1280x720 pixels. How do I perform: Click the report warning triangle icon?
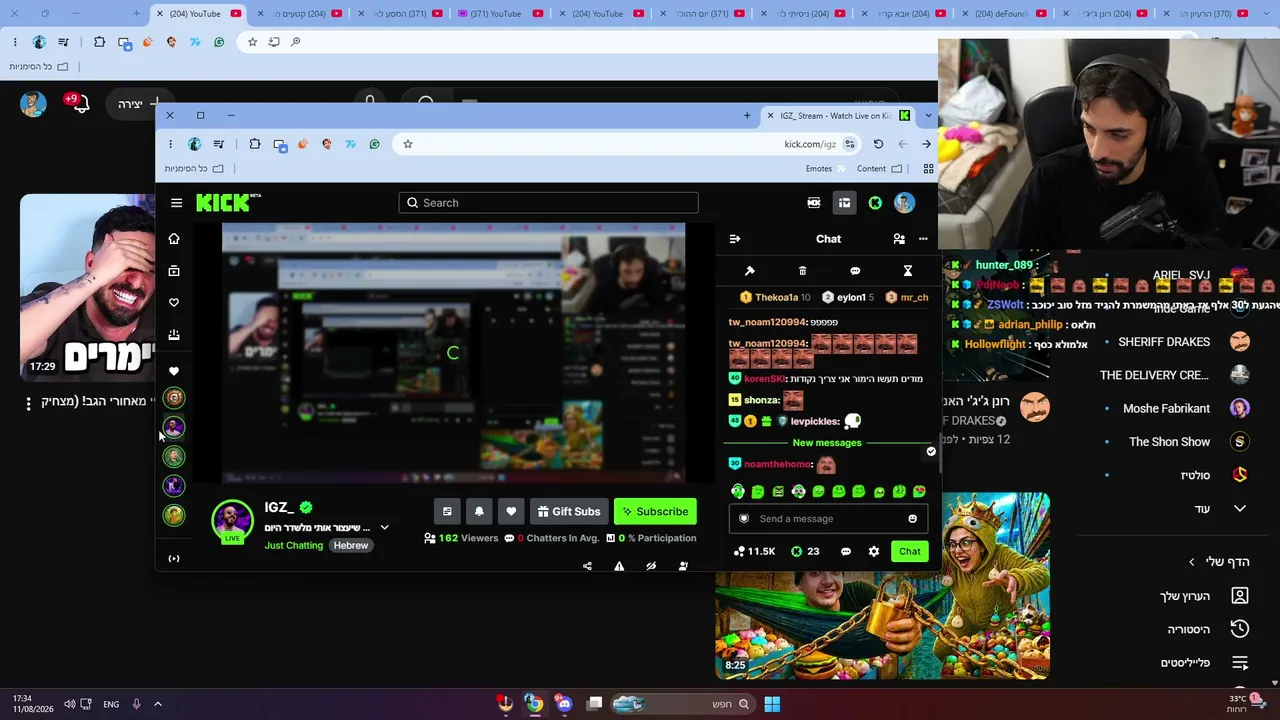[619, 566]
